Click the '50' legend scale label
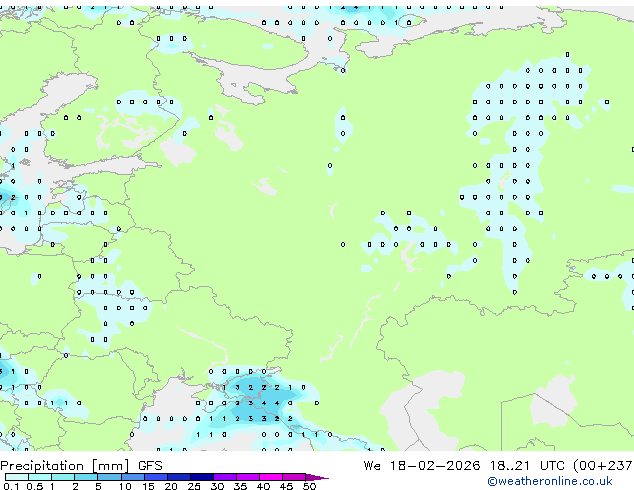634x490 pixels. pyautogui.click(x=309, y=486)
